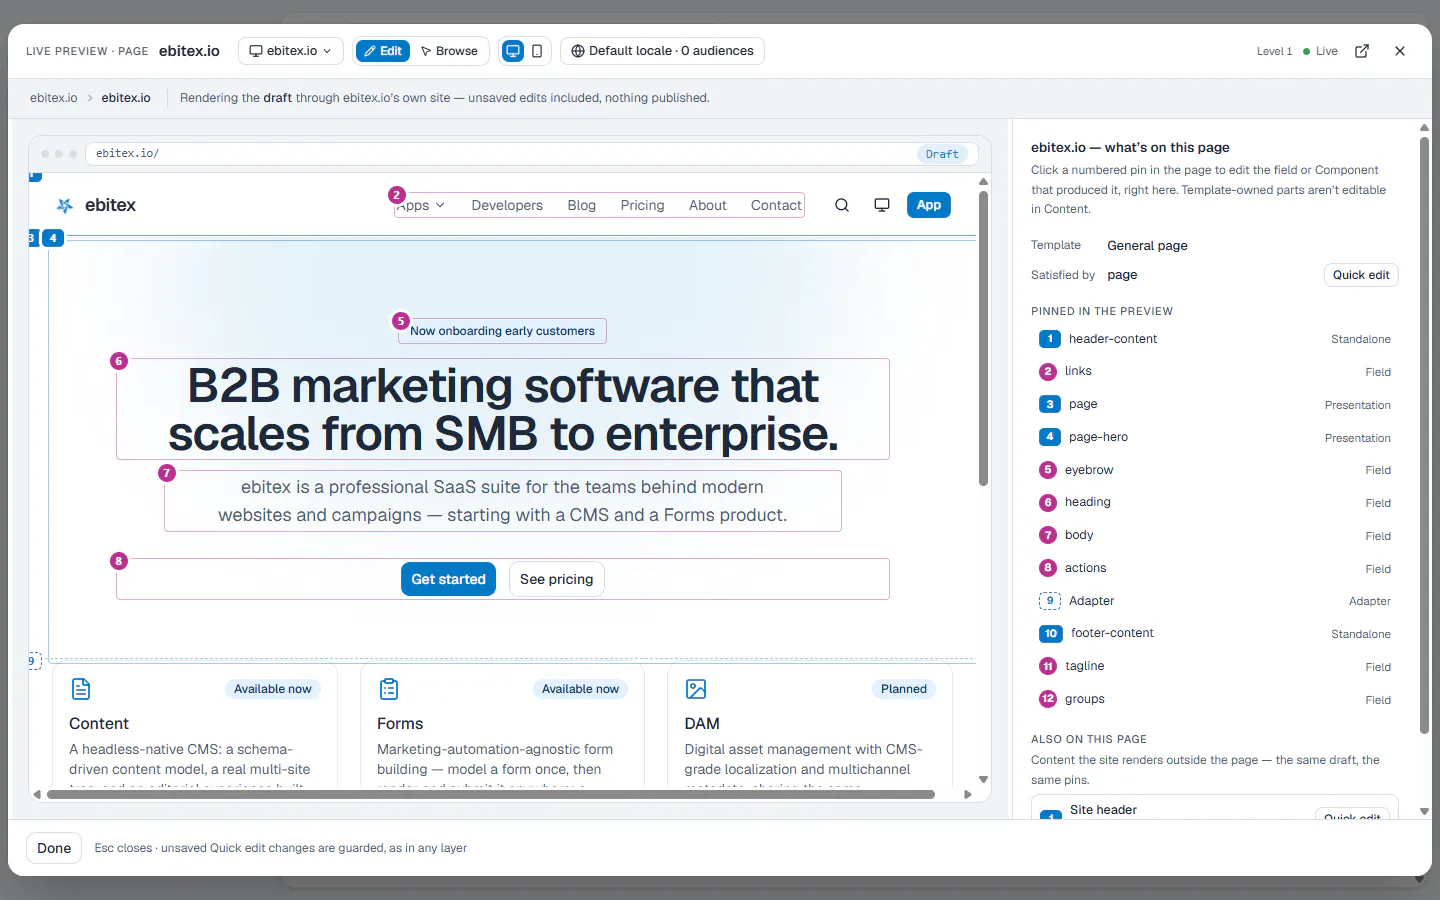Open Developers in the site navigation
The image size is (1440, 900).
pos(507,205)
